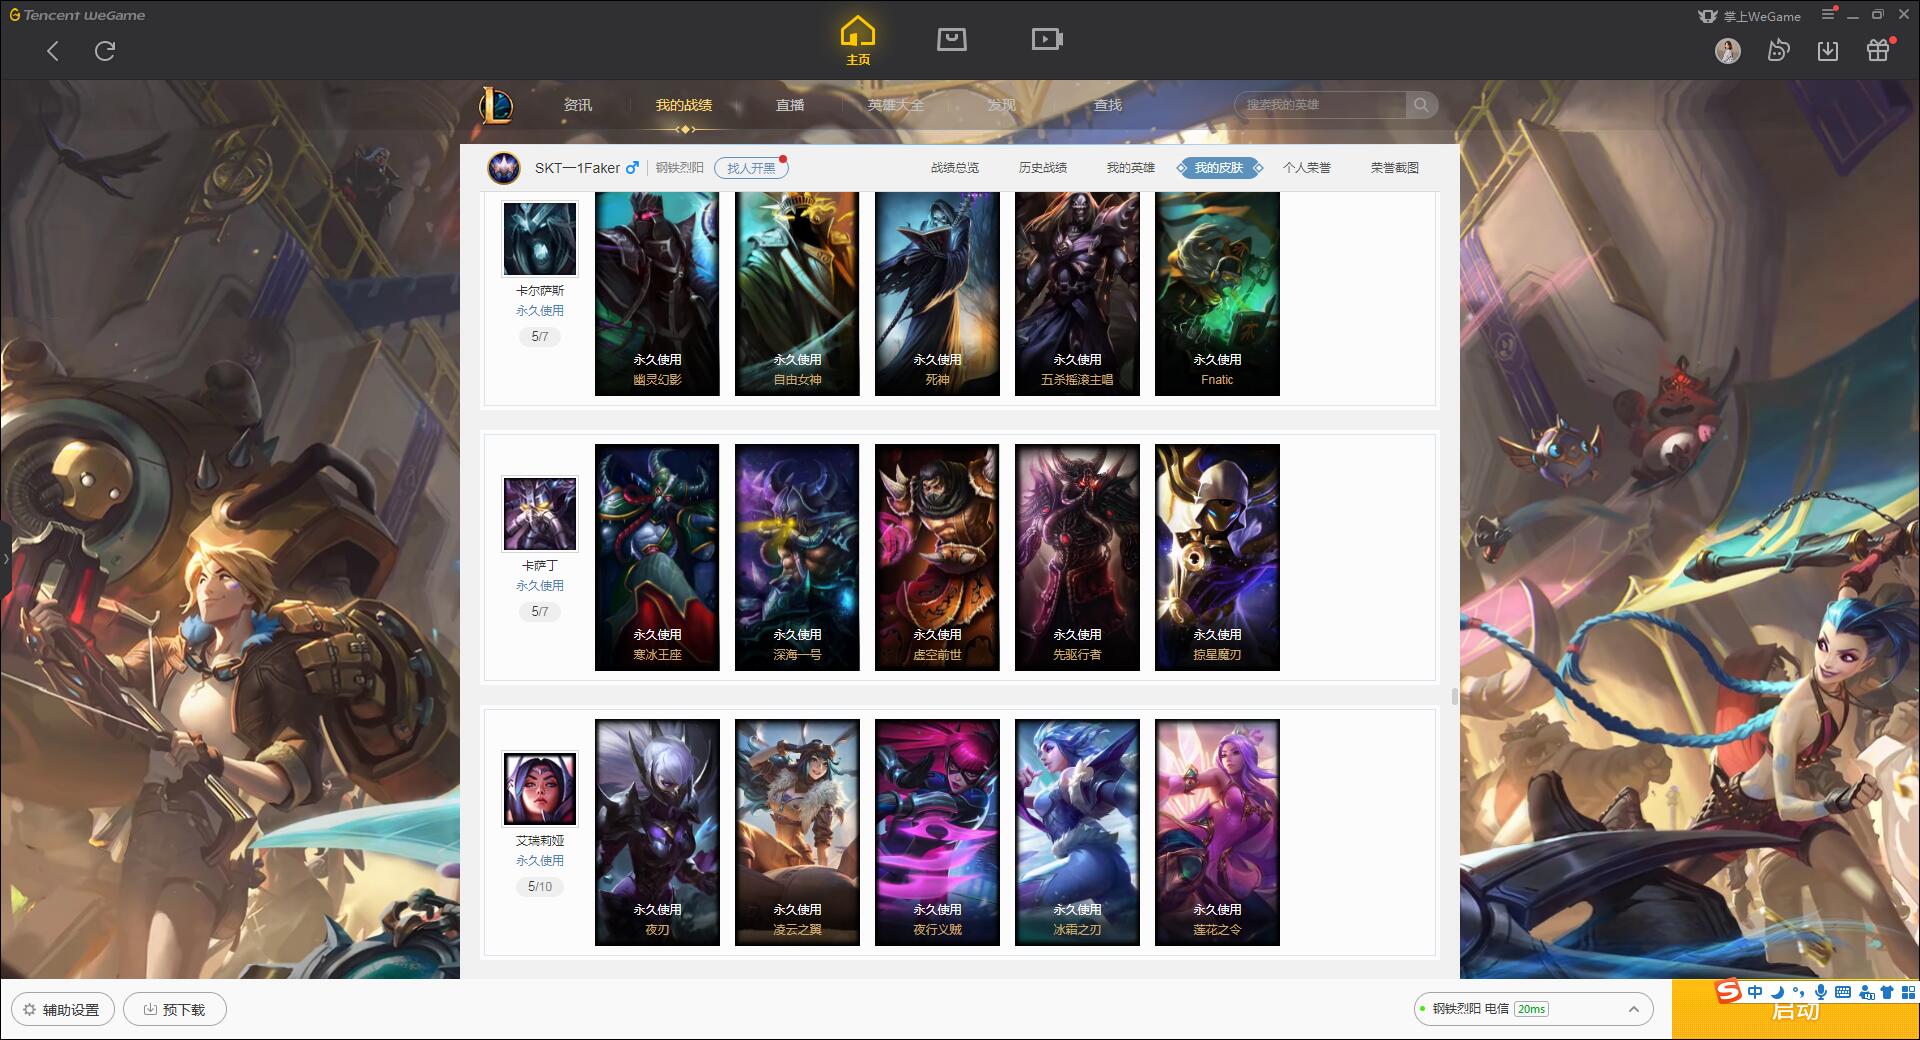Open user avatar in top right
The width and height of the screenshot is (1920, 1040).
pos(1727,50)
